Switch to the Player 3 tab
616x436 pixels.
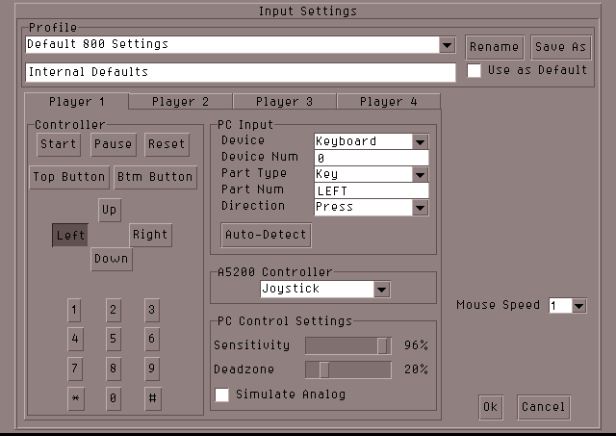tap(284, 102)
